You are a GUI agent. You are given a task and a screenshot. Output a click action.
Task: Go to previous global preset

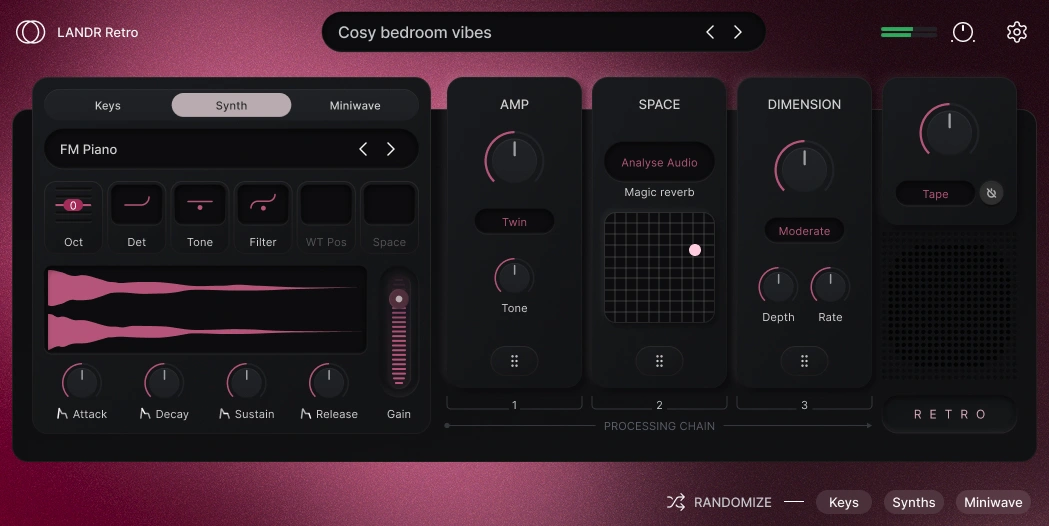(710, 32)
